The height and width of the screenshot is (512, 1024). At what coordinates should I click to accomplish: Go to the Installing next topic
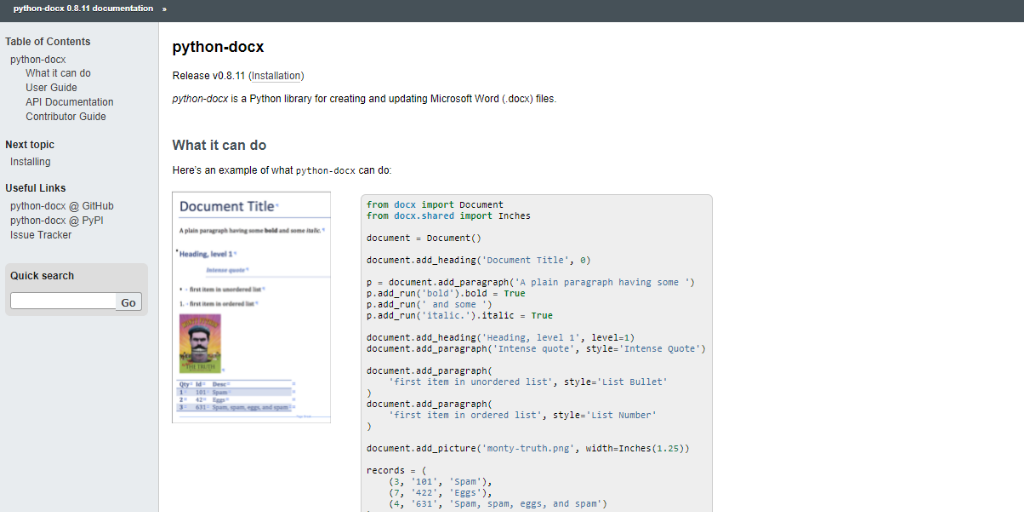click(30, 161)
